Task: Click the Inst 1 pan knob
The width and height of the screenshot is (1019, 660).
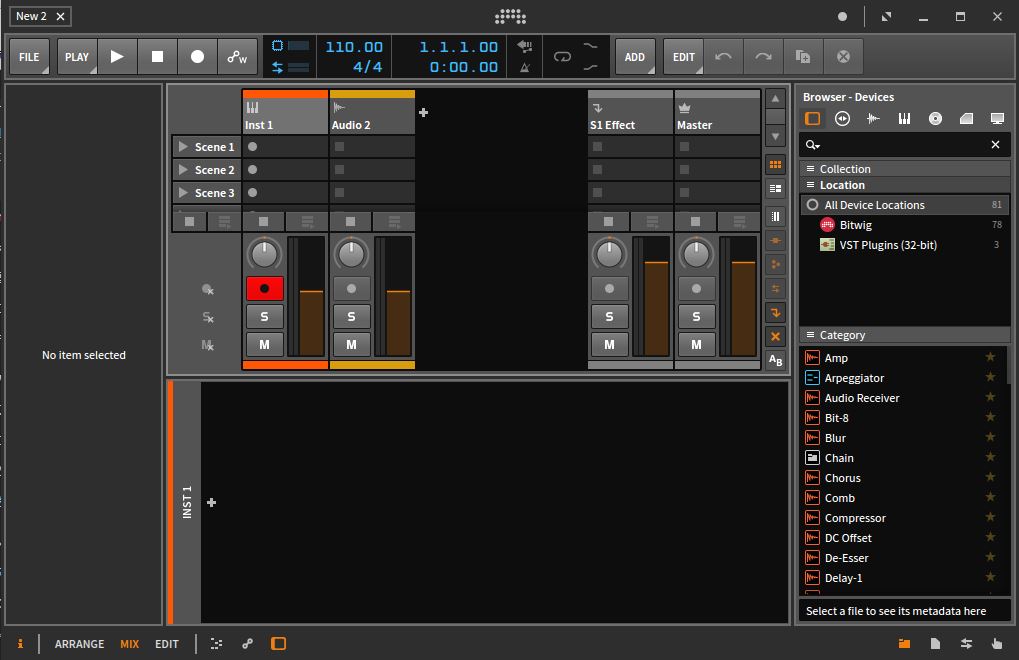Action: [264, 254]
